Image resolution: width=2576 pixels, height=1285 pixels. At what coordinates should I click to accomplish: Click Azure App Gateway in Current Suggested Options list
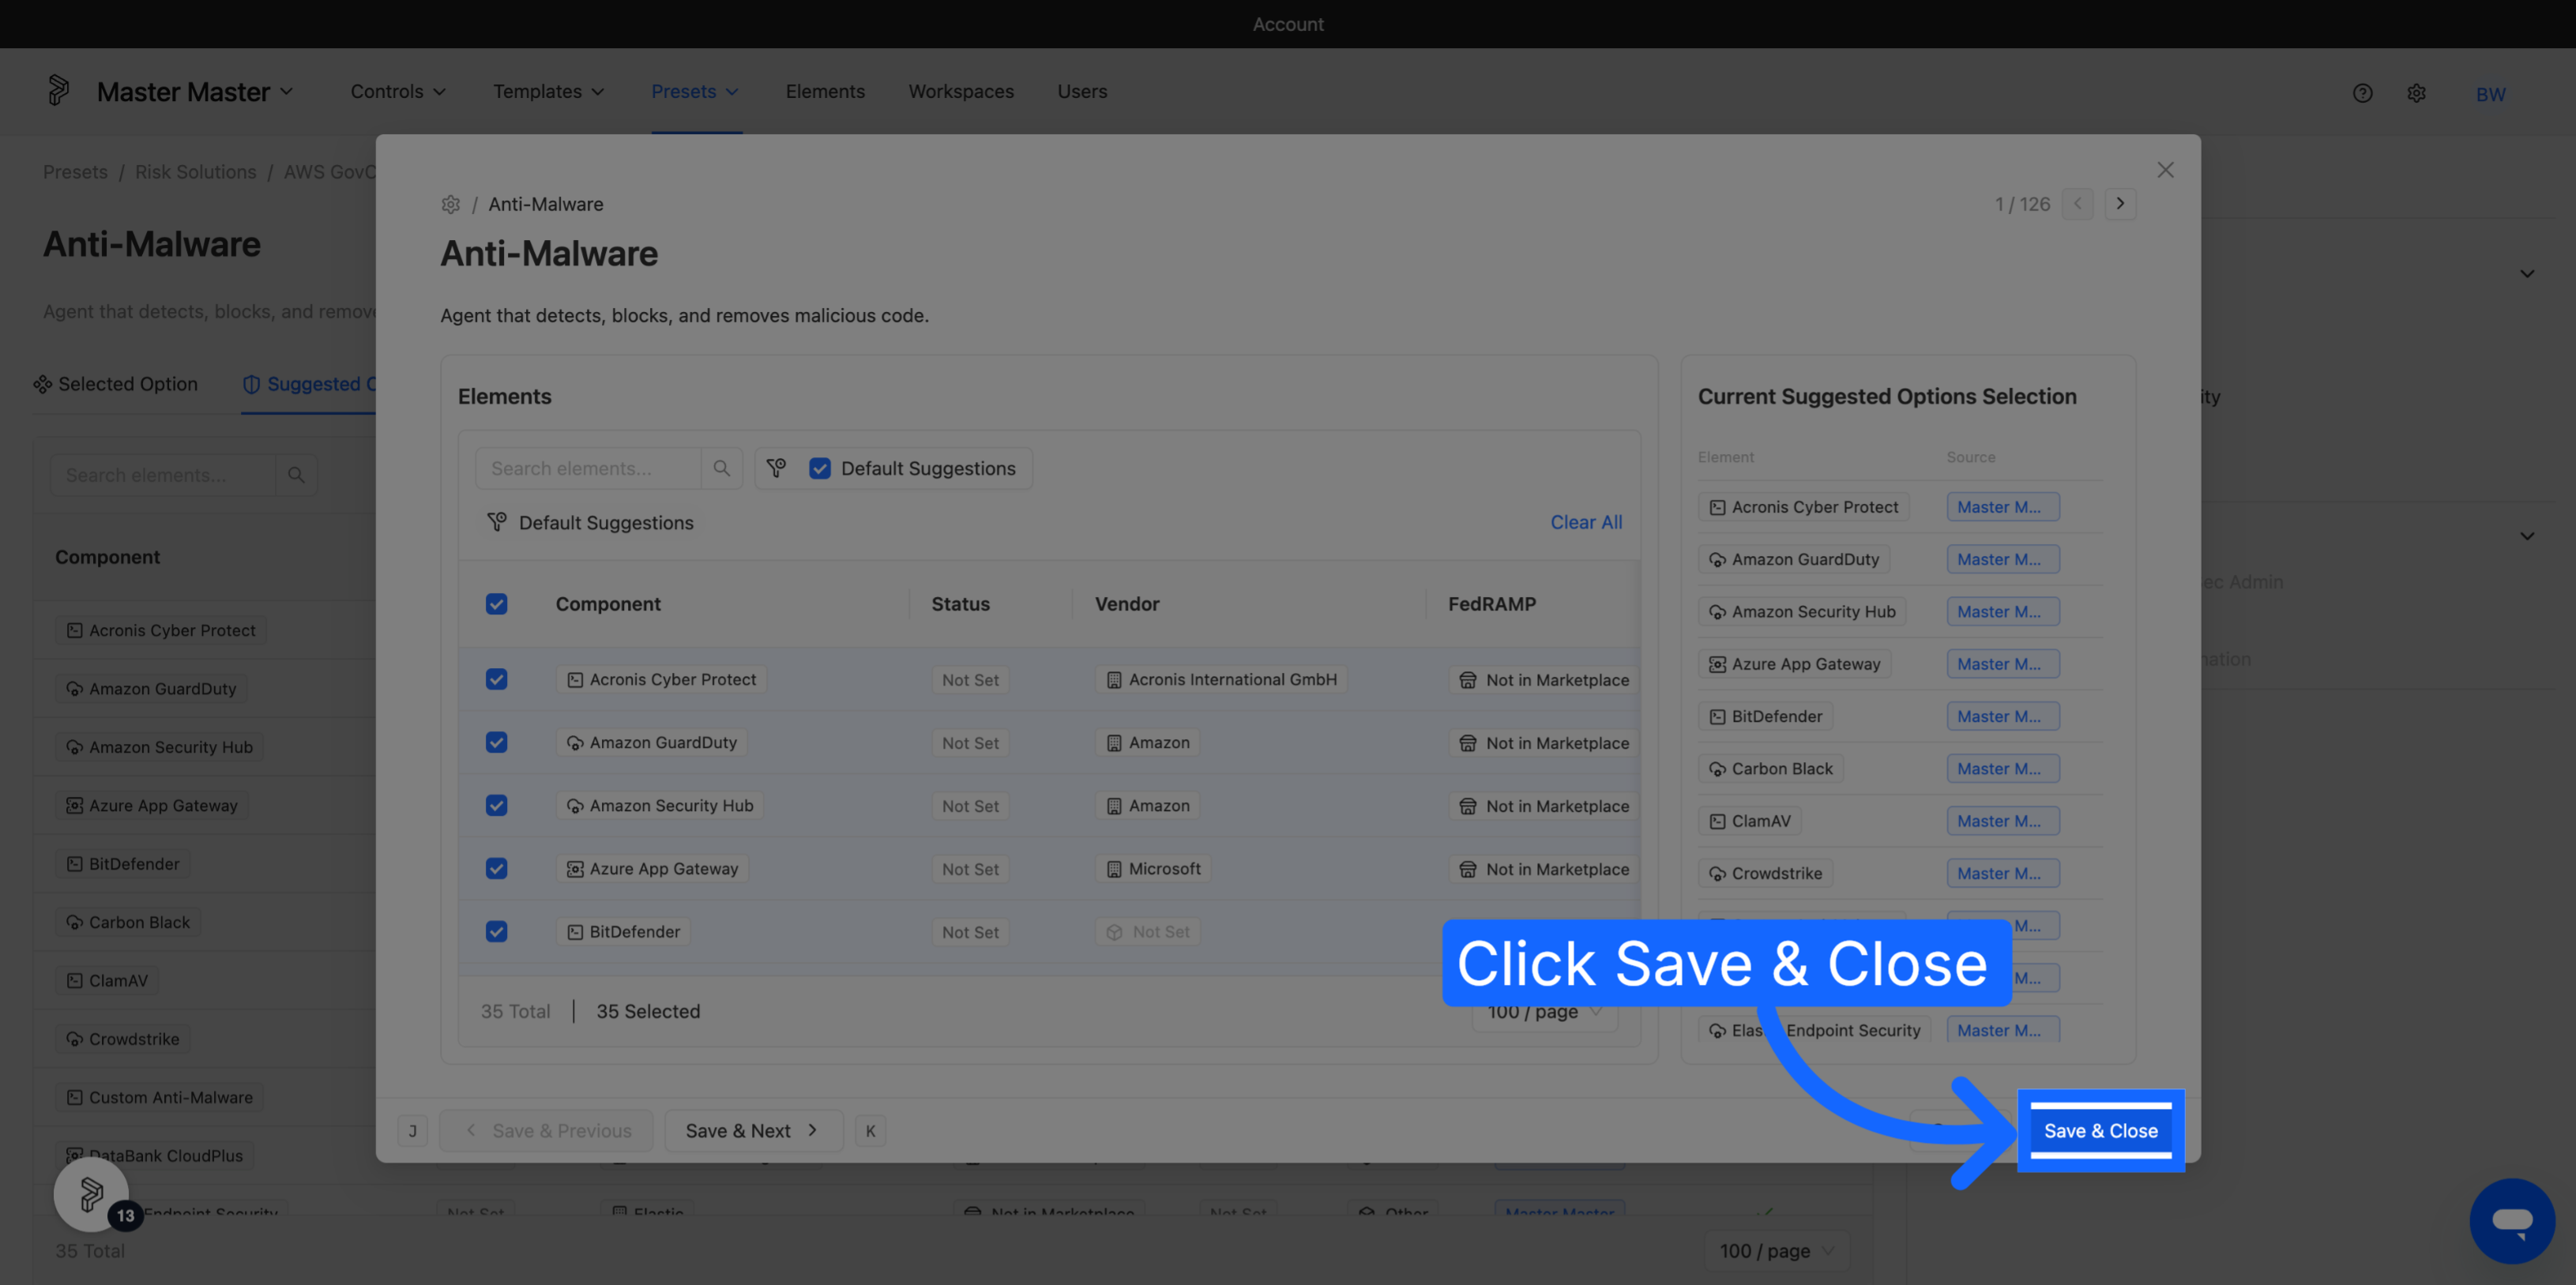1794,664
